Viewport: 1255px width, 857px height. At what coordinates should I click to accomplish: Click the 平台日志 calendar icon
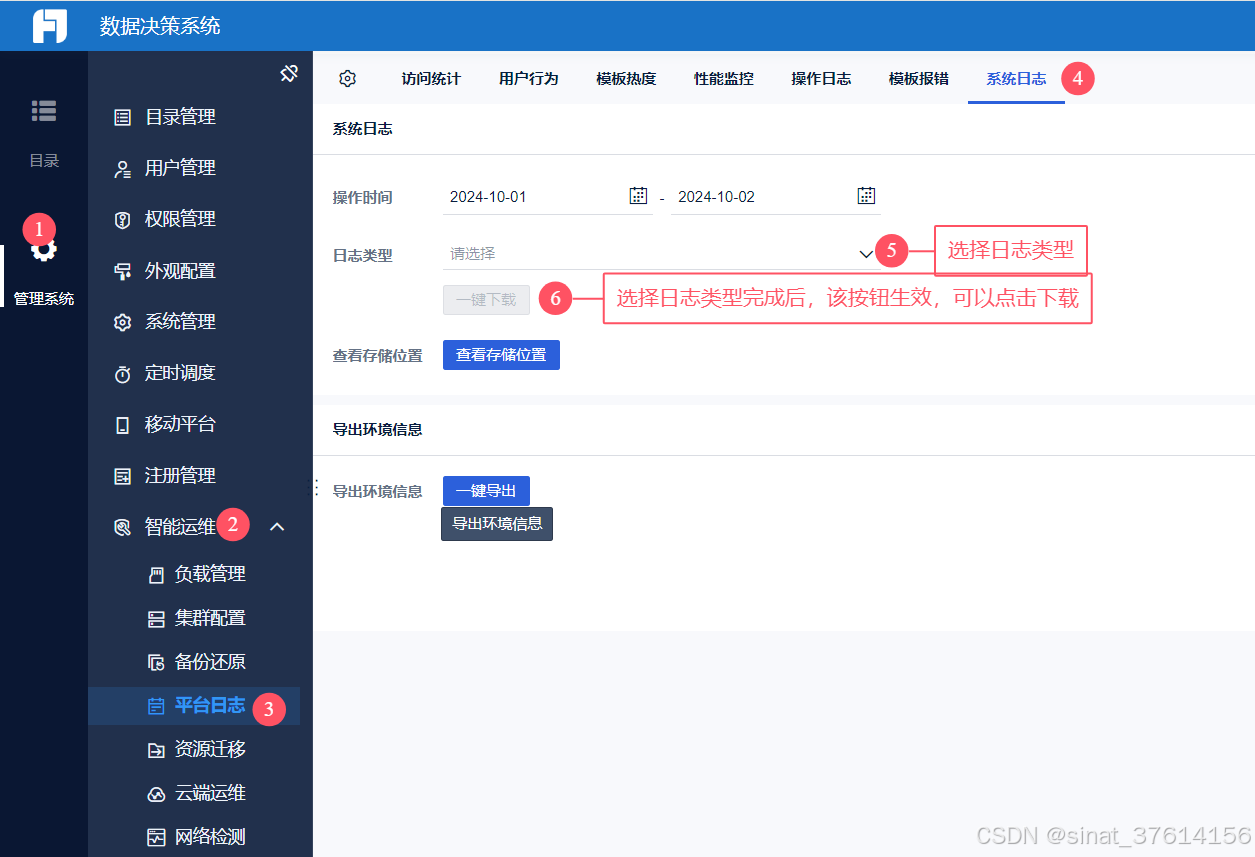[x=156, y=706]
